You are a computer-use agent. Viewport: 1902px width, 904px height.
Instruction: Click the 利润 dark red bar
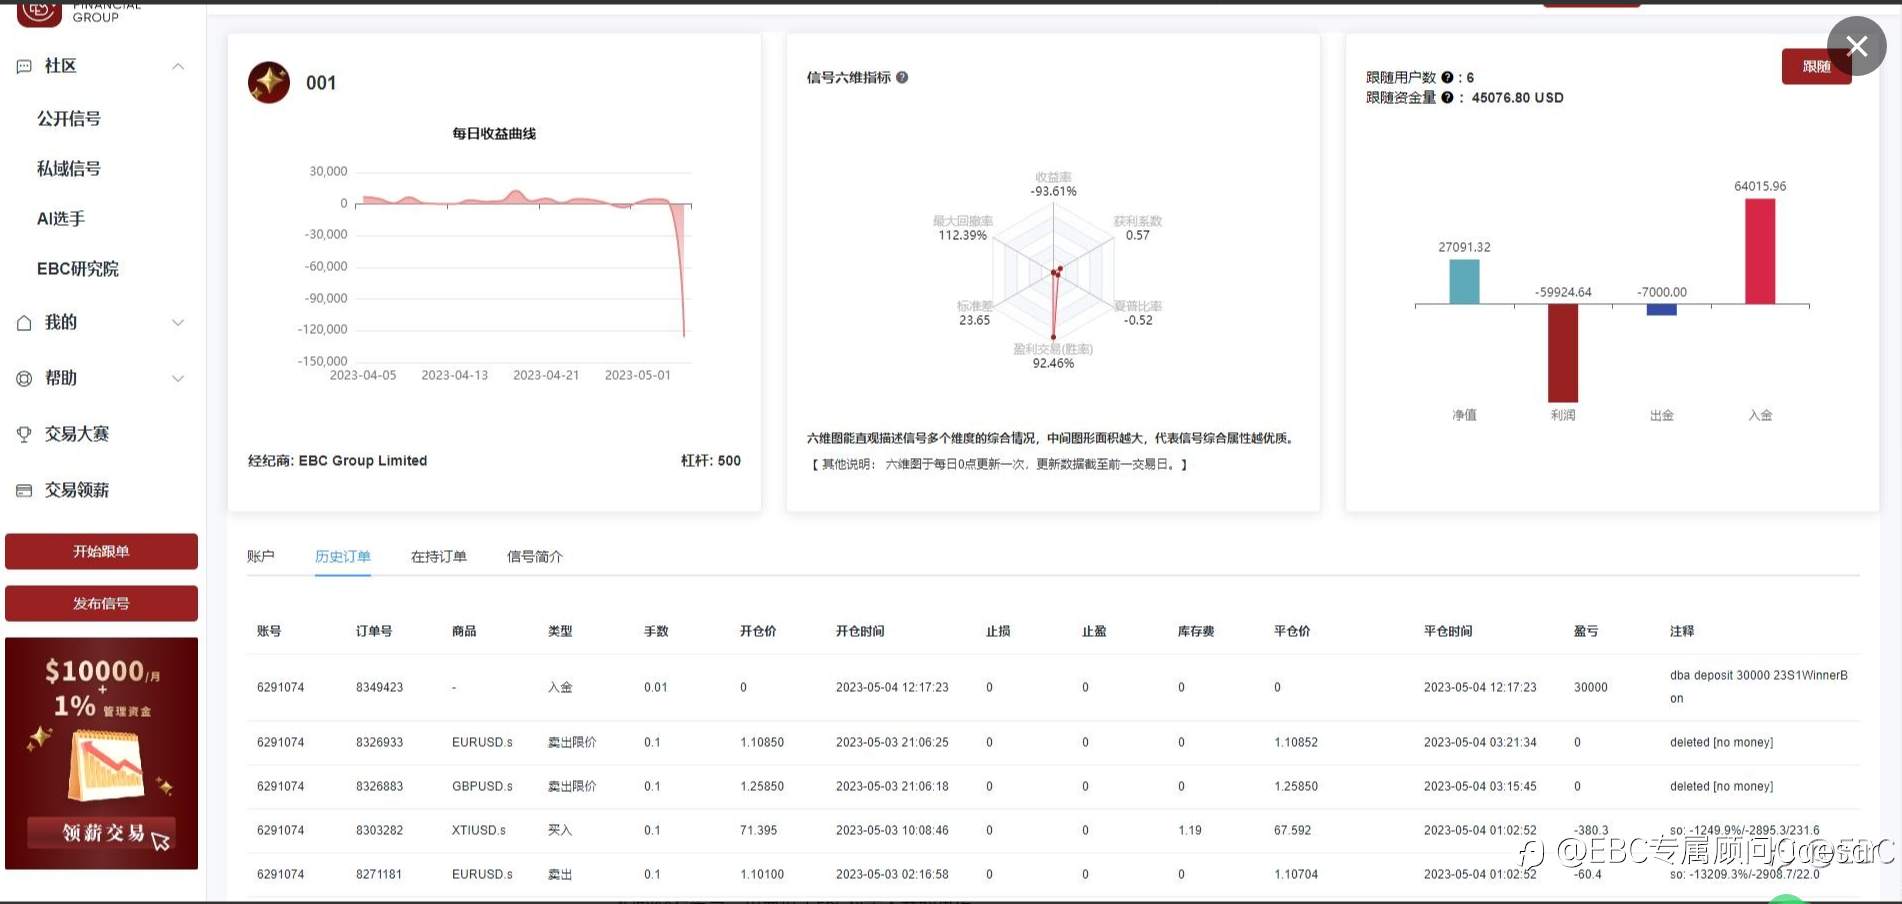point(1563,353)
